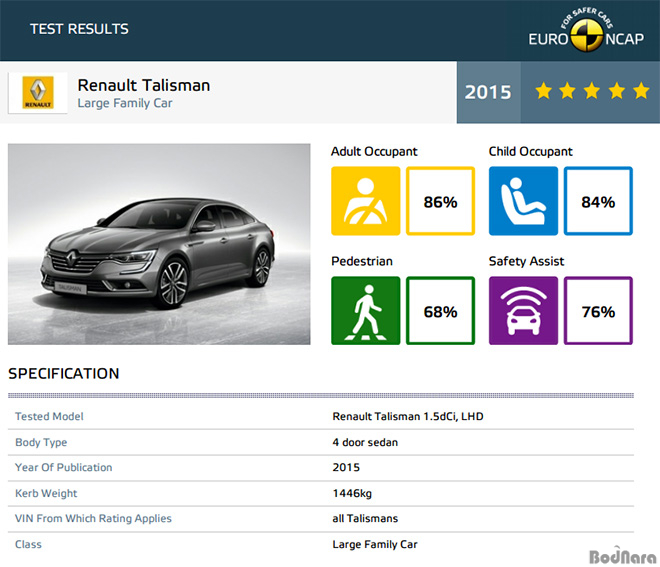Click the TEST RESULTS header title
The height and width of the screenshot is (567, 660).
click(x=79, y=29)
